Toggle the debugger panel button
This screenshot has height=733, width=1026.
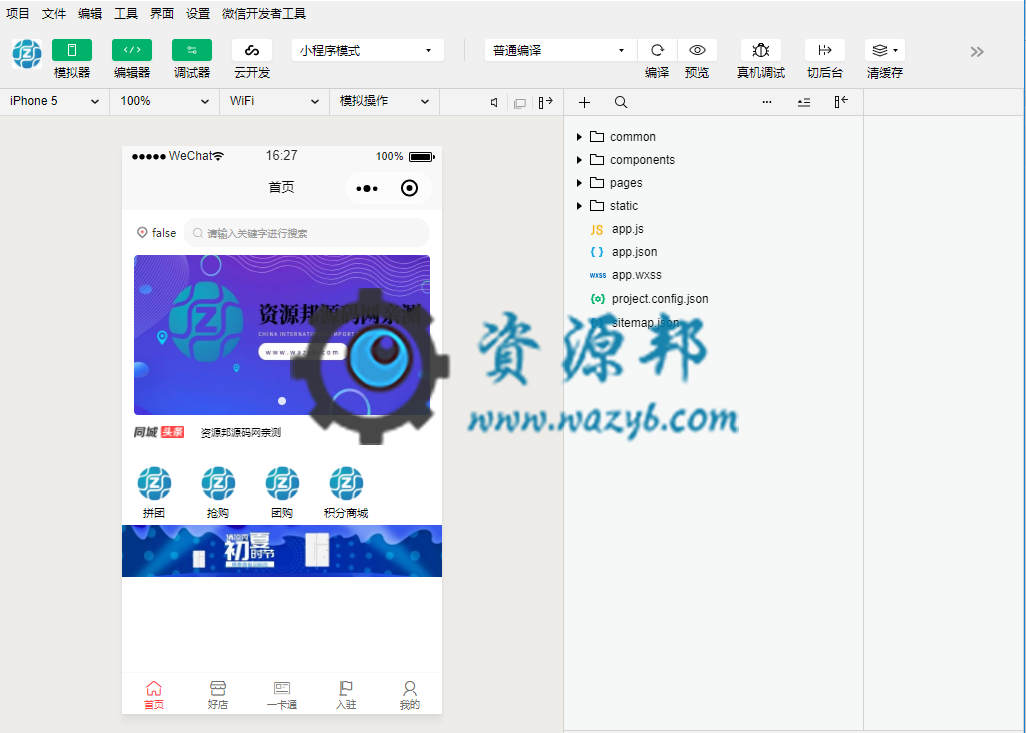pyautogui.click(x=192, y=50)
